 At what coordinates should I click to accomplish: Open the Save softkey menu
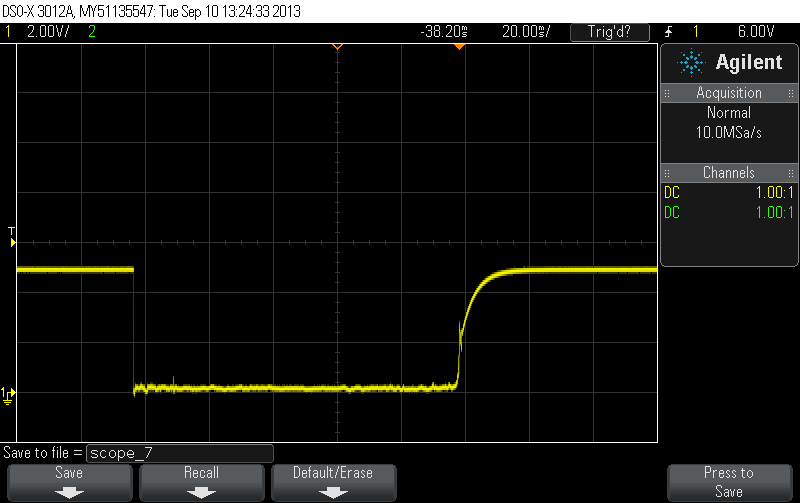point(69,483)
